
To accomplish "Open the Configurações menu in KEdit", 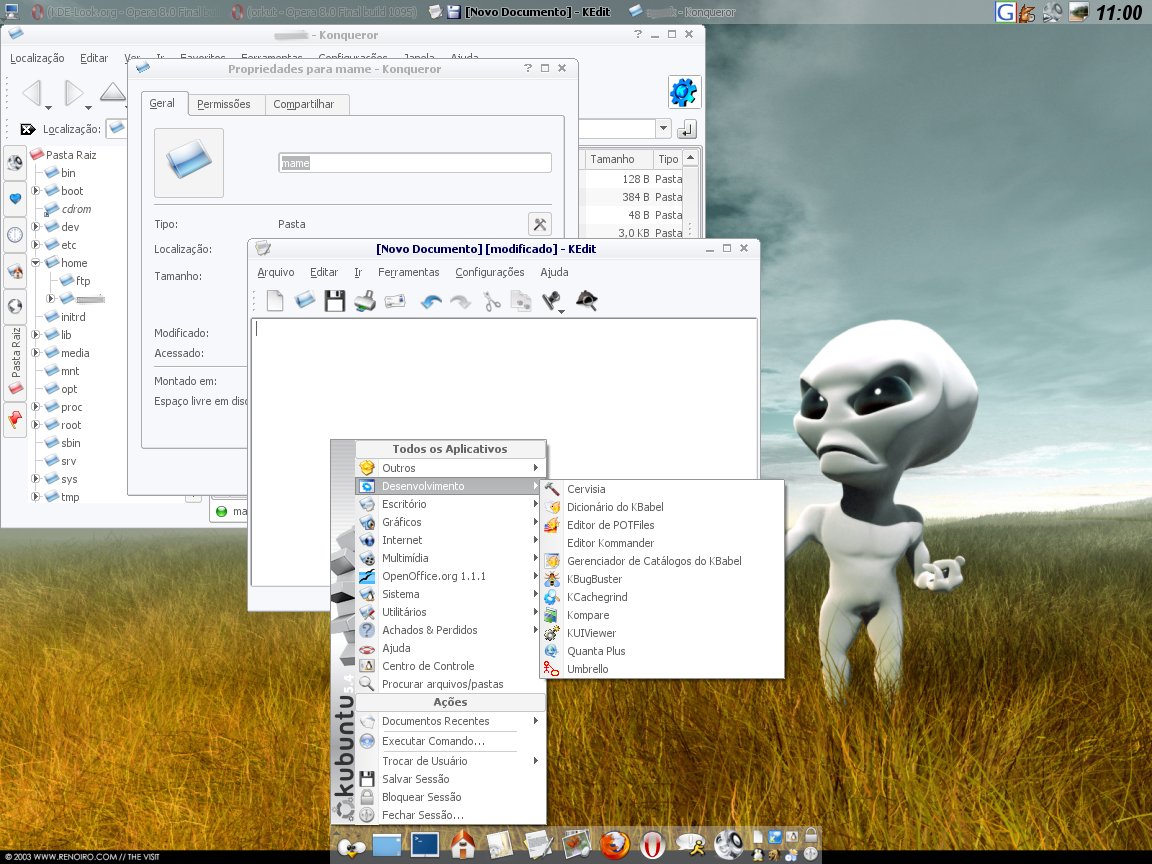I will (490, 272).
